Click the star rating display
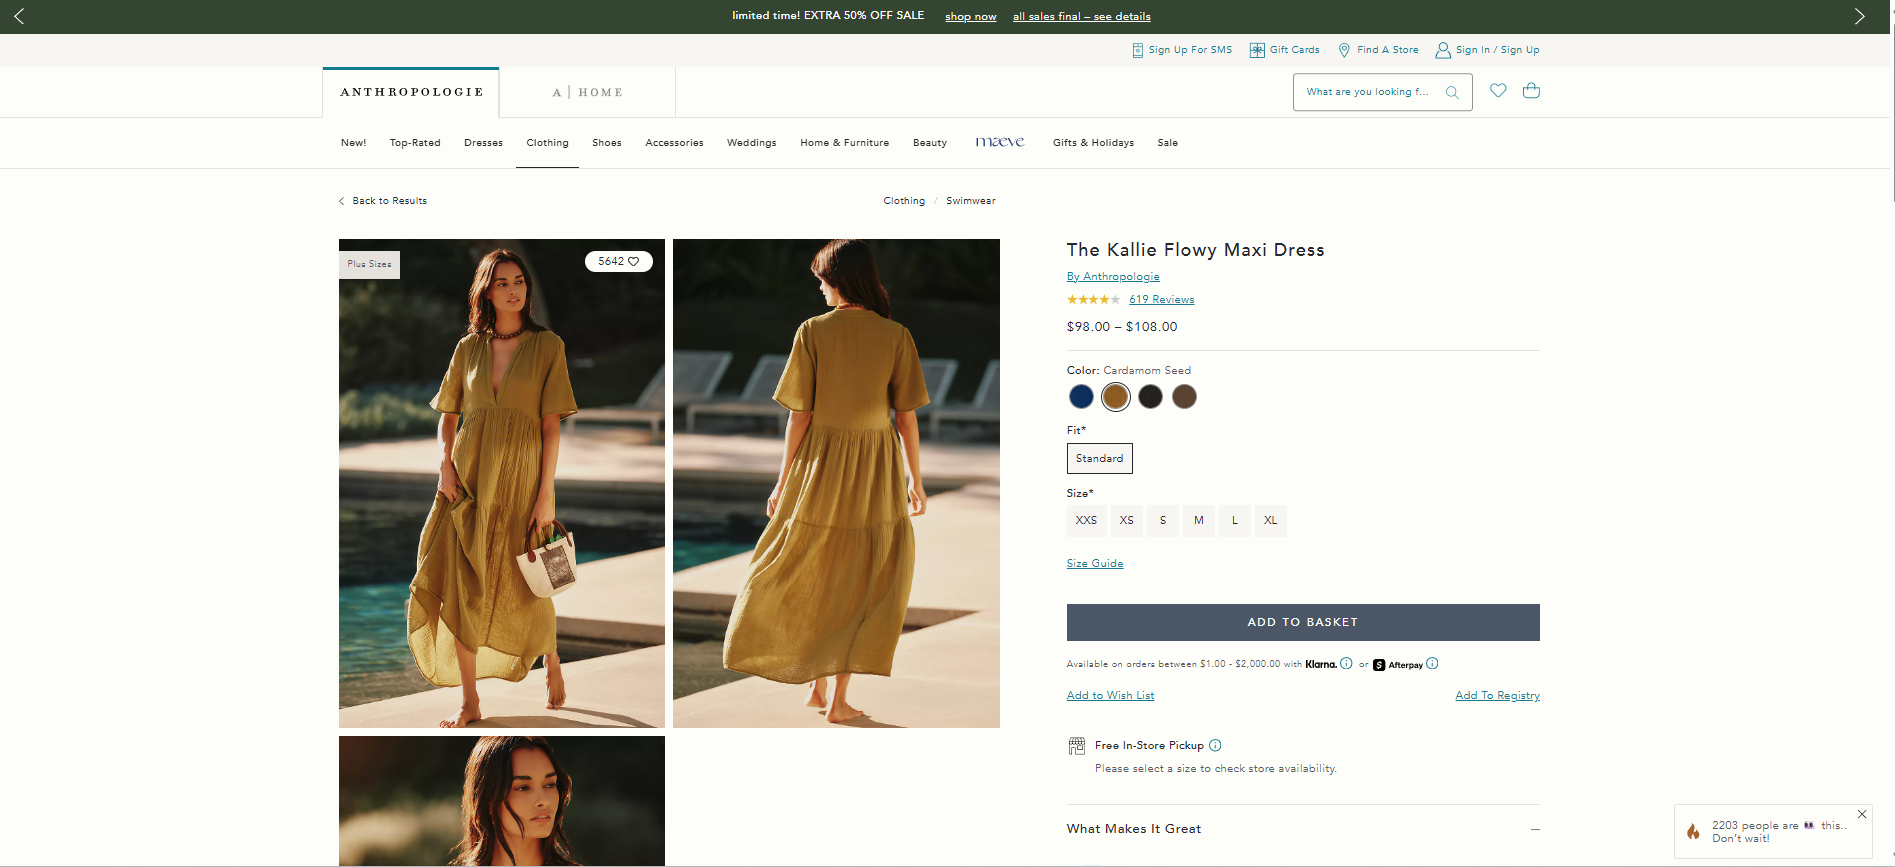The width and height of the screenshot is (1895, 867). (x=1093, y=299)
